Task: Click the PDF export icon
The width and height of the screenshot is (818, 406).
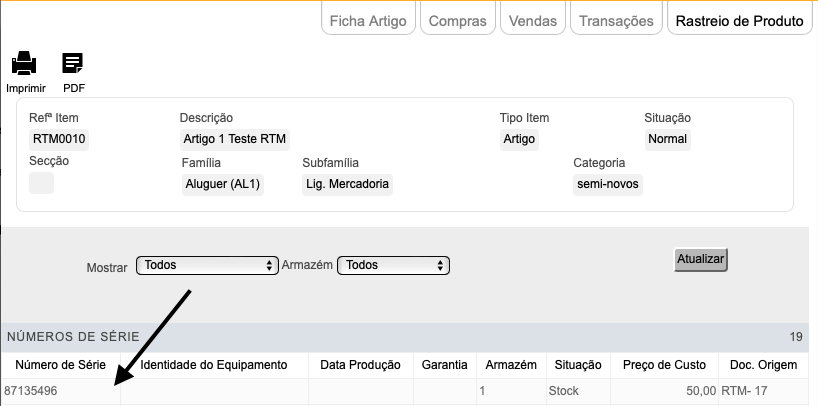Action: (73, 63)
